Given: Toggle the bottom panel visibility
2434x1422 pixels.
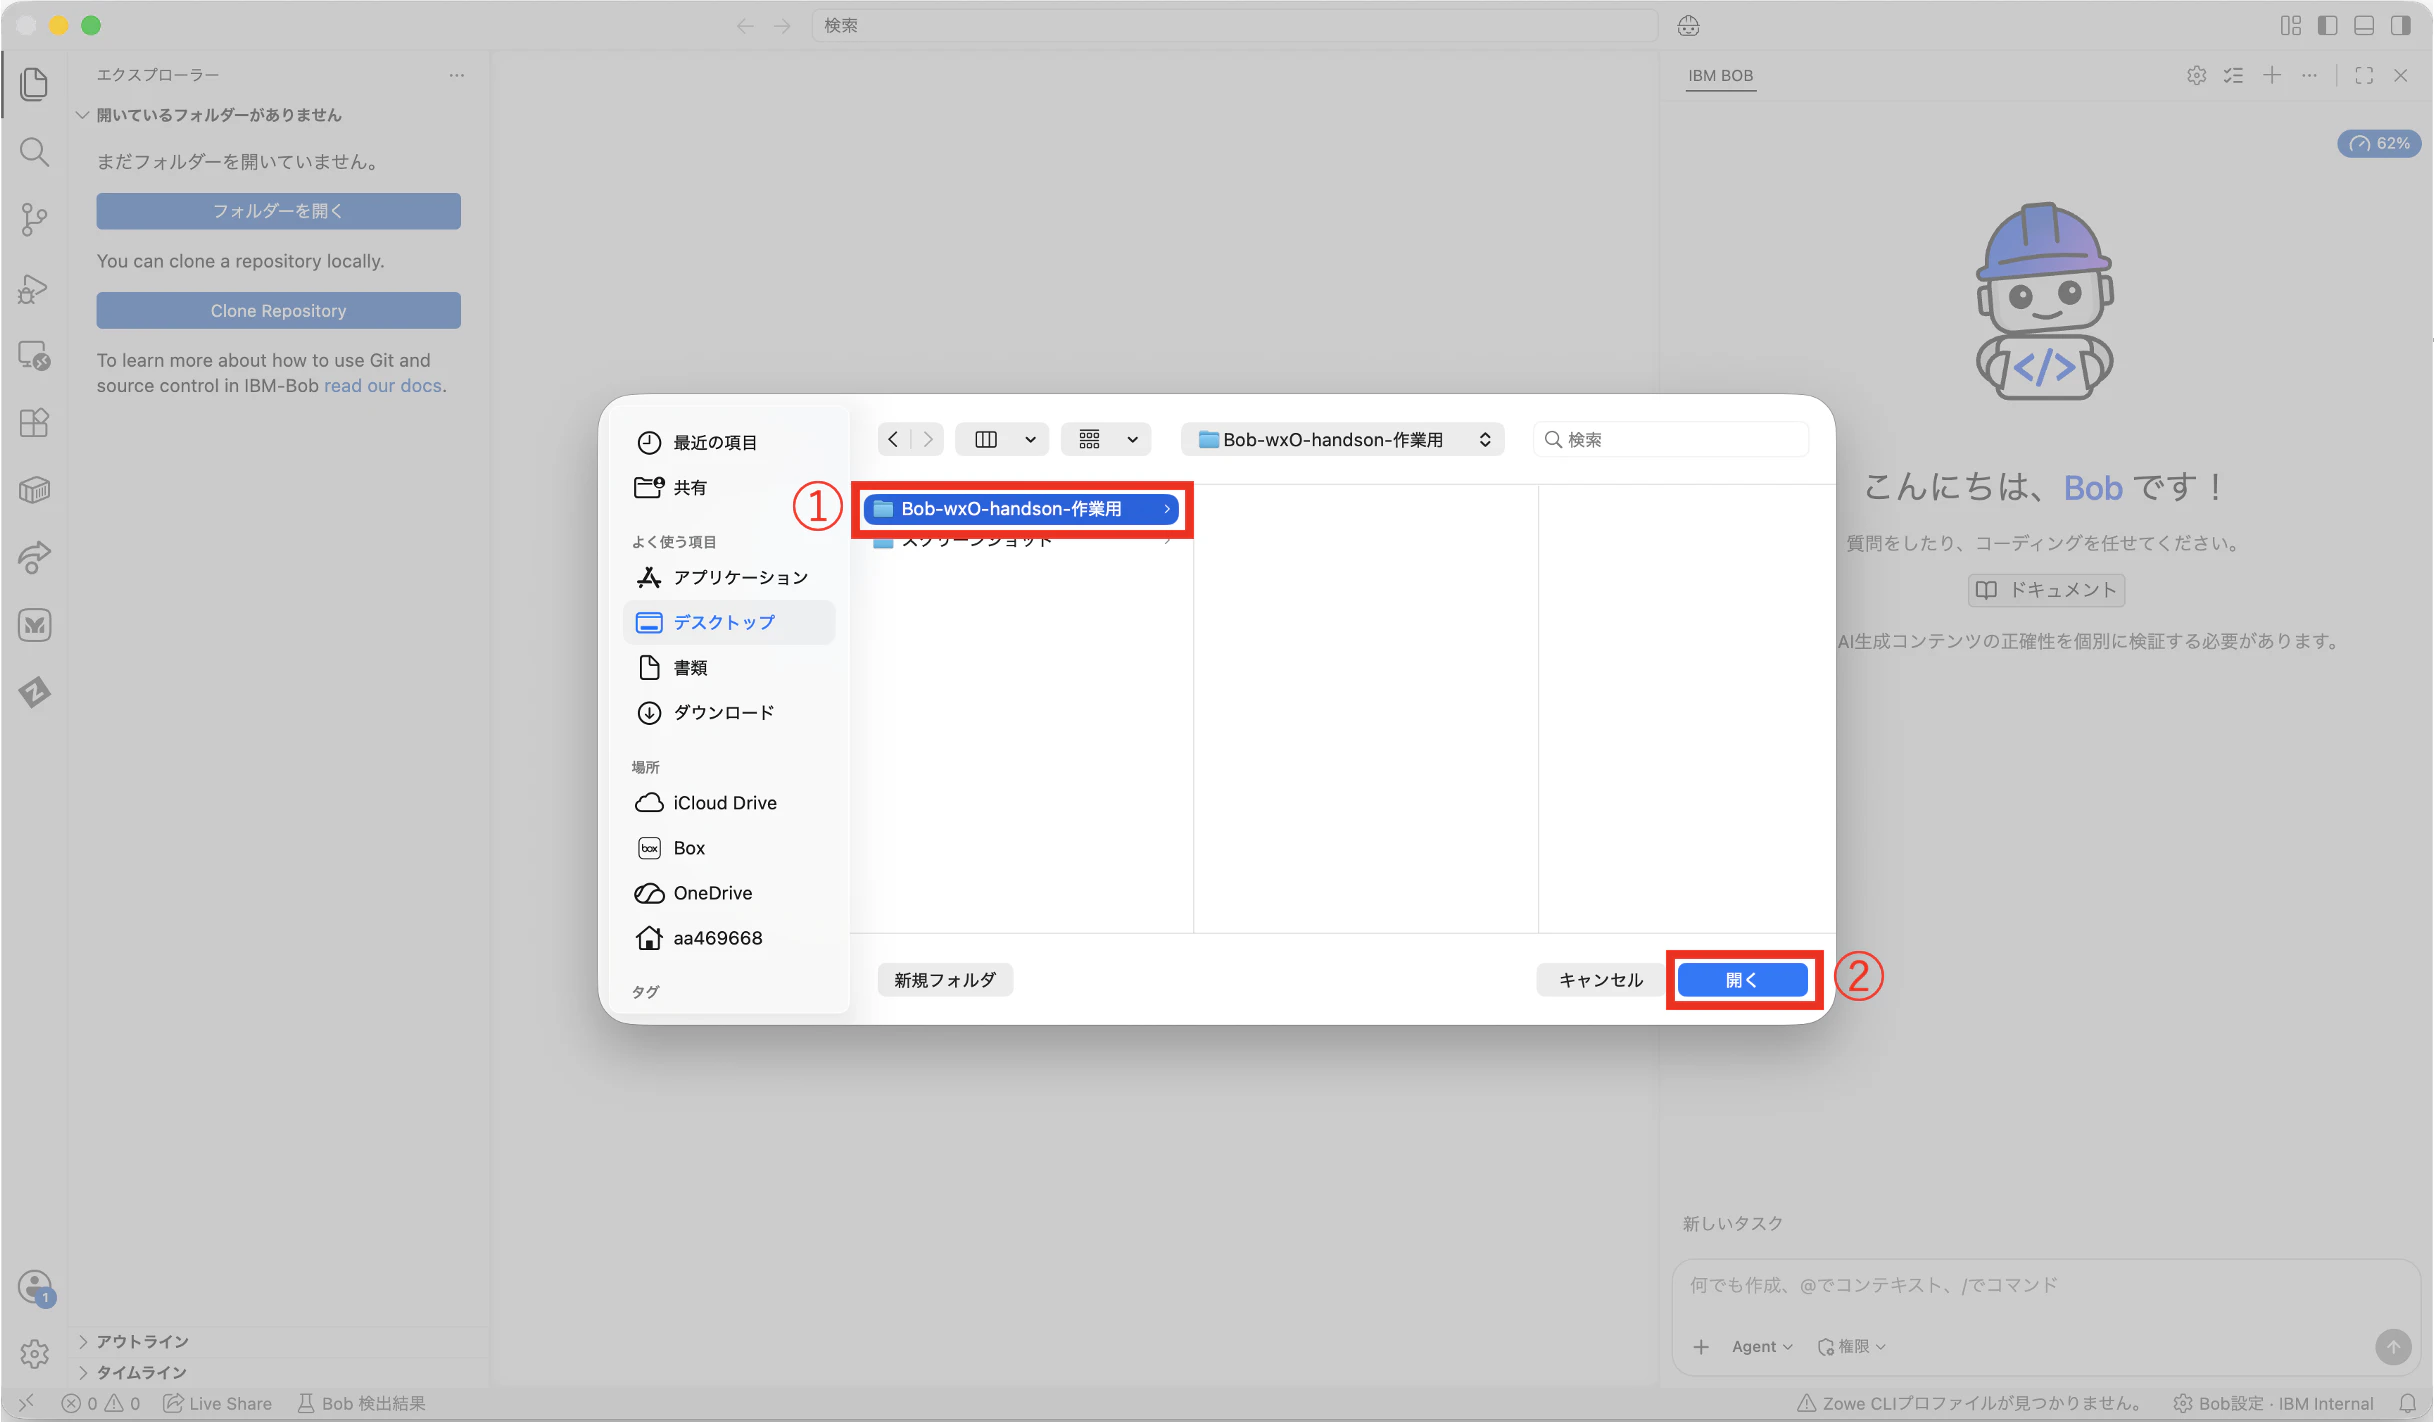Looking at the screenshot, I should (x=2364, y=26).
